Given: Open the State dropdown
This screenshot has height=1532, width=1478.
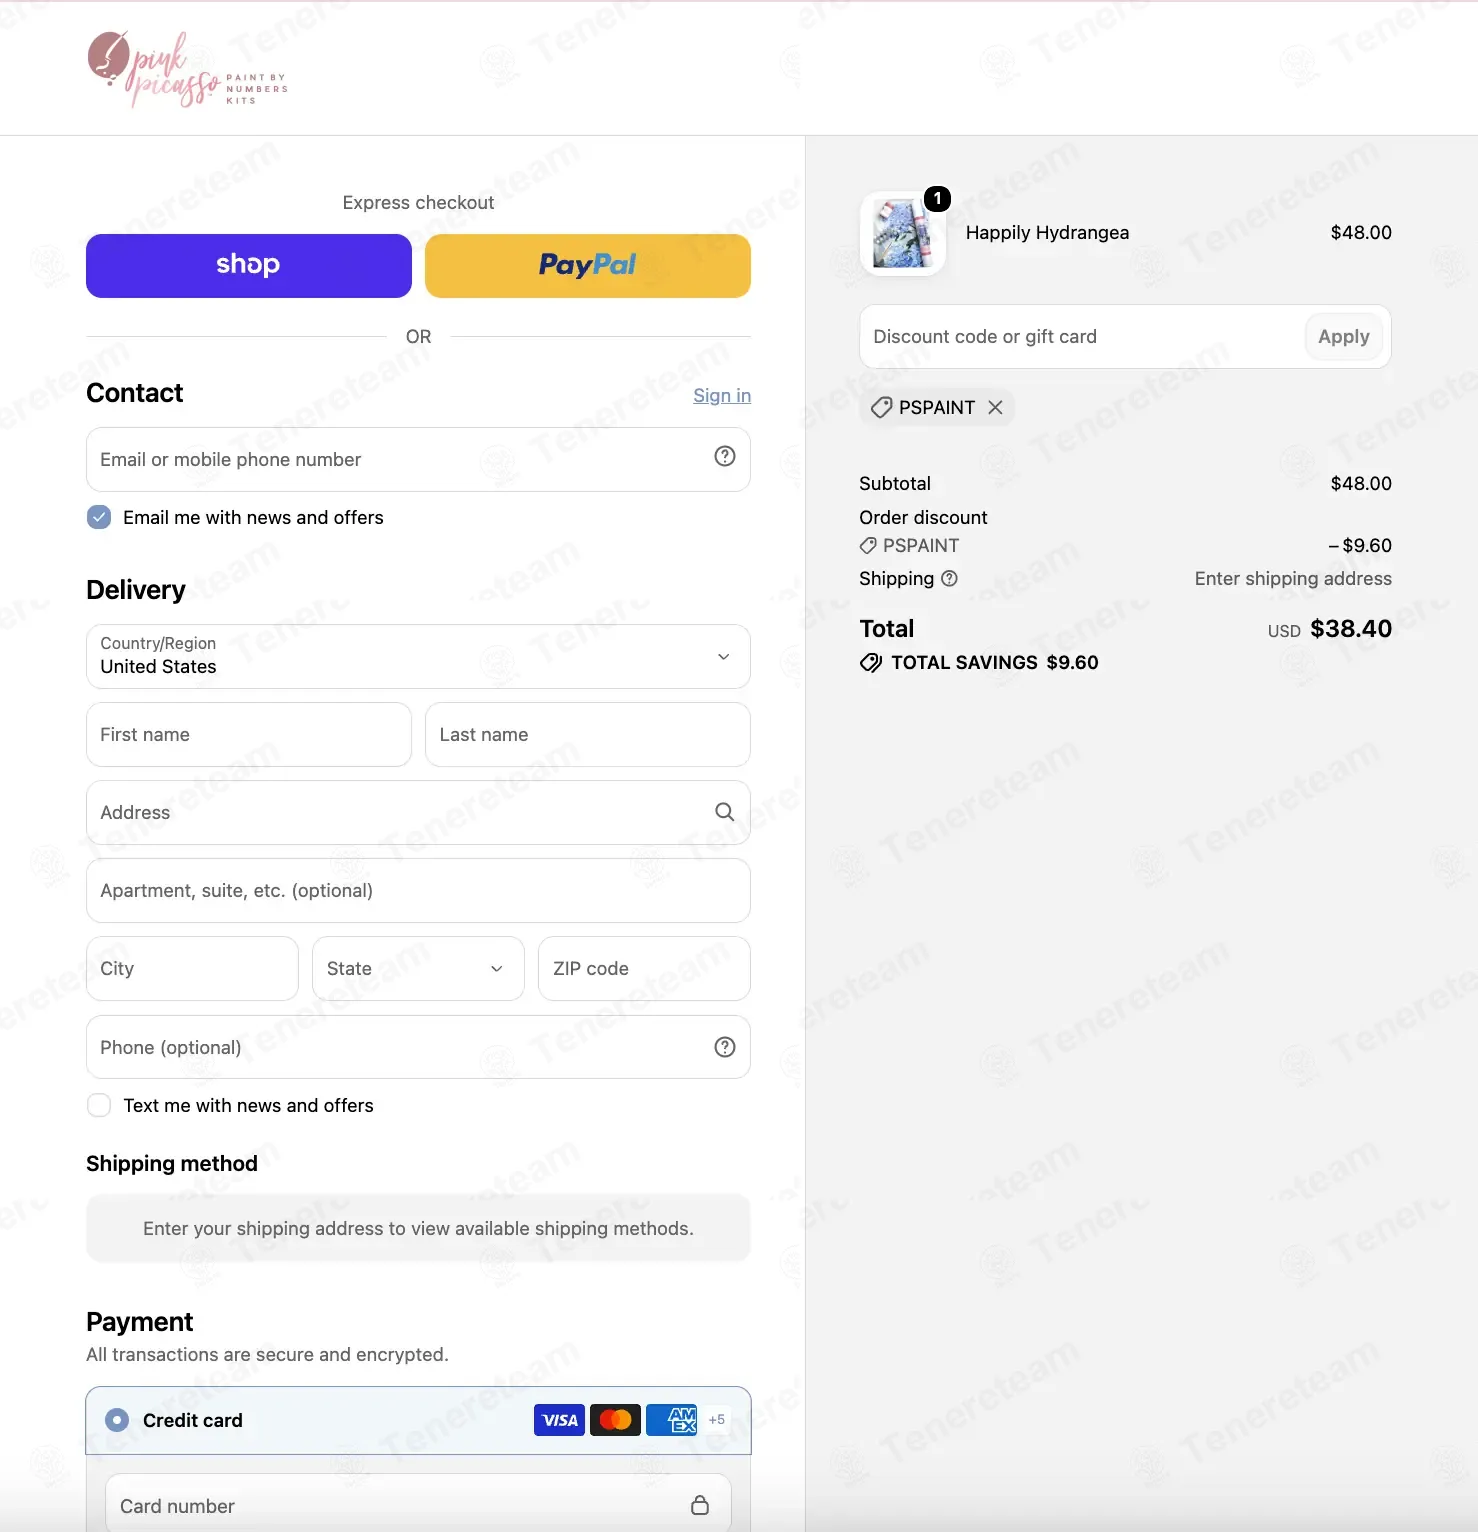Looking at the screenshot, I should (418, 968).
